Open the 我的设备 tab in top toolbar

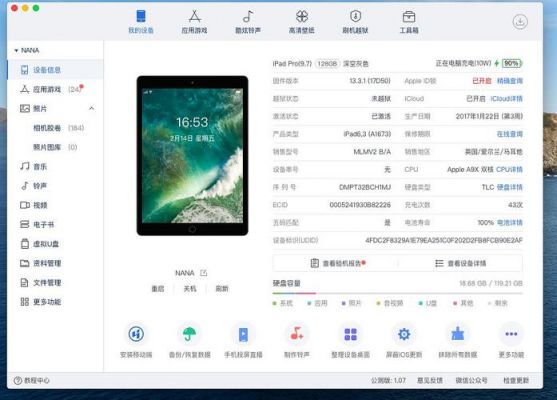click(x=141, y=22)
